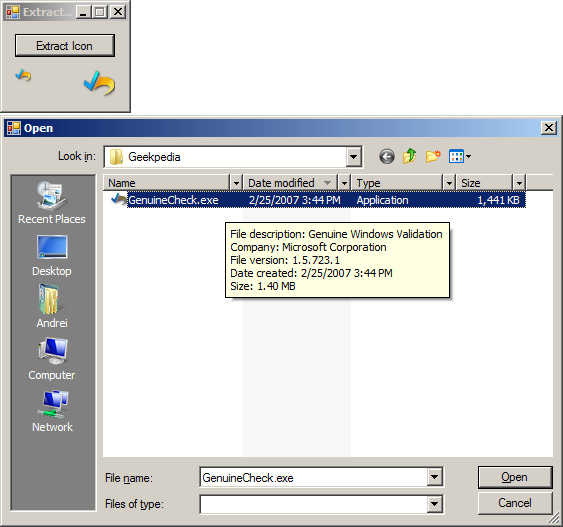The height and width of the screenshot is (527, 563).
Task: Open Andrei user folder shortcut
Action: pyautogui.click(x=52, y=306)
